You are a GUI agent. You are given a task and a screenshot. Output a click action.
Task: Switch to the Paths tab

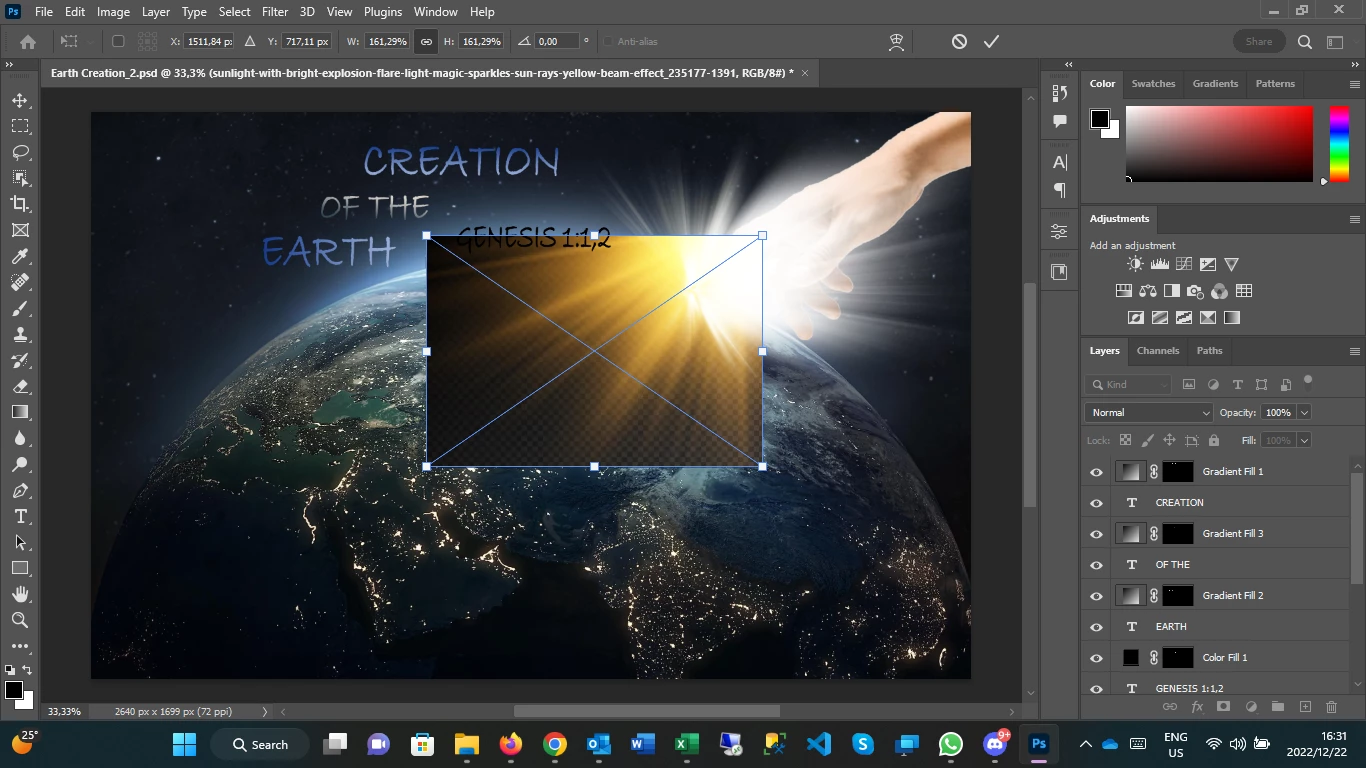(1209, 351)
